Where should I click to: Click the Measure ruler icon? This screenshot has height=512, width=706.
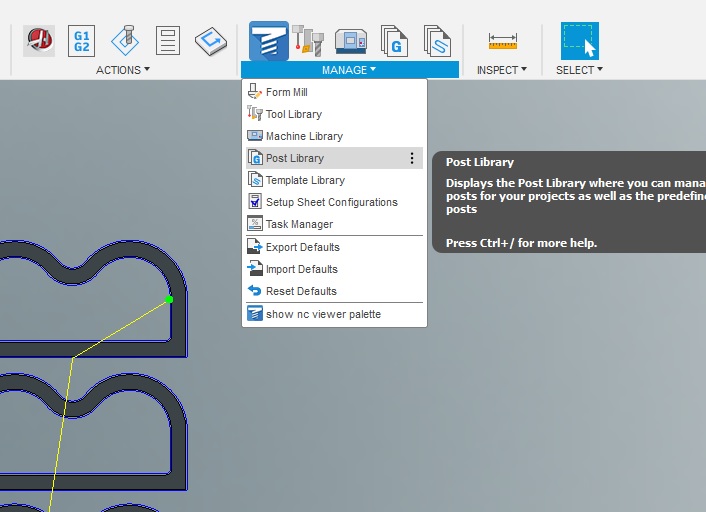(x=503, y=41)
